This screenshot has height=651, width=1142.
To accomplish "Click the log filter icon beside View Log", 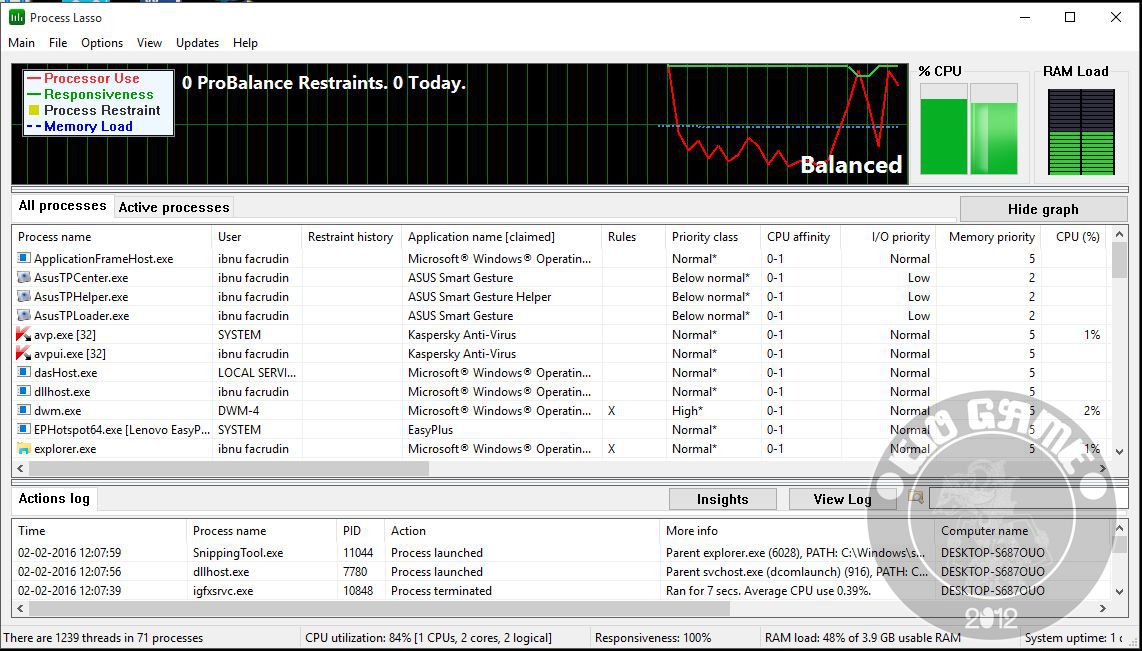I will pyautogui.click(x=915, y=498).
